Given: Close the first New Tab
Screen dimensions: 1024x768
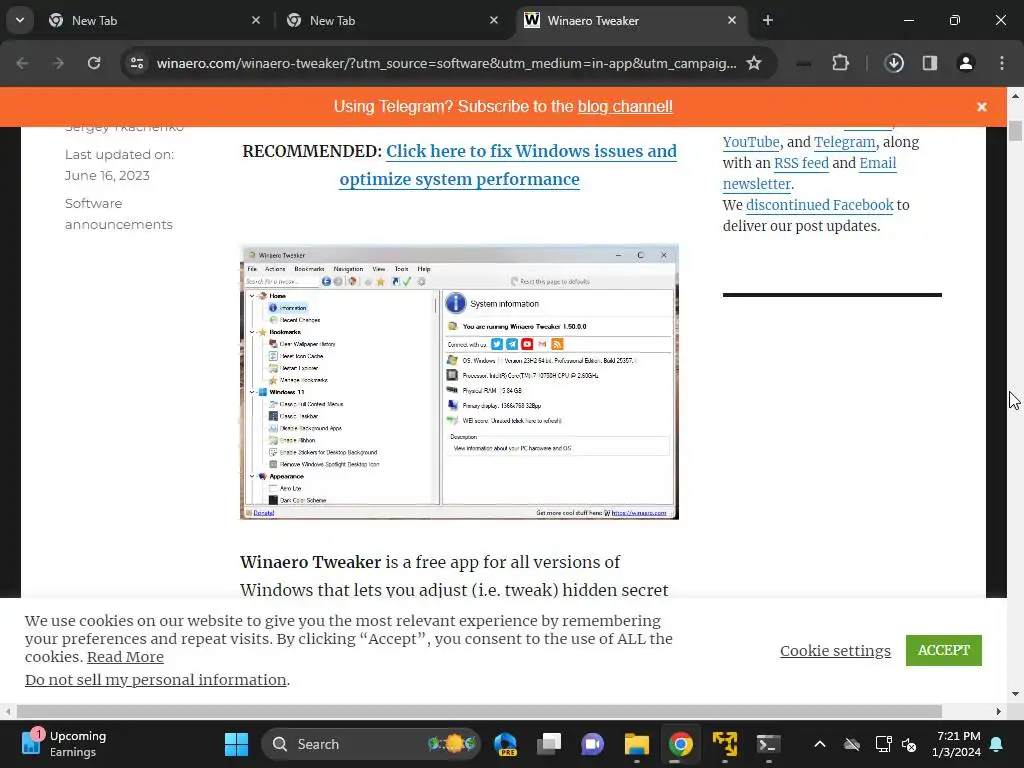Looking at the screenshot, I should click(256, 20).
